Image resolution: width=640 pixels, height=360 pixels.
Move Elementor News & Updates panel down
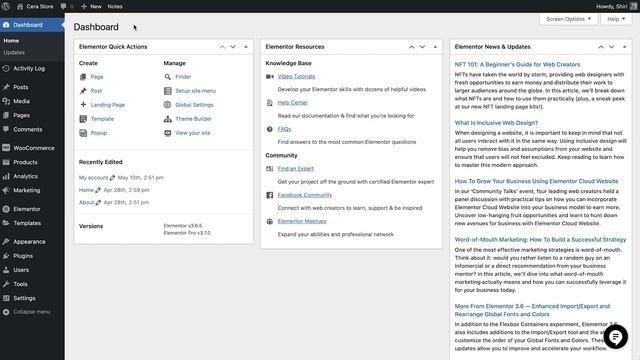coord(612,47)
